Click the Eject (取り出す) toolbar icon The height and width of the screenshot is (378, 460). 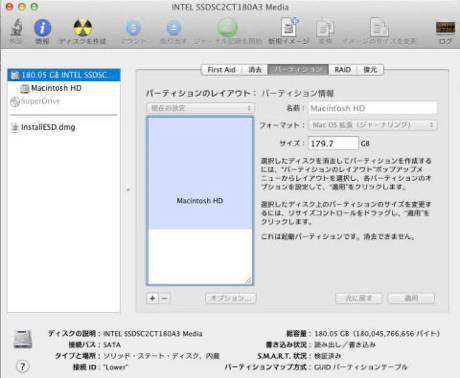pos(174,28)
